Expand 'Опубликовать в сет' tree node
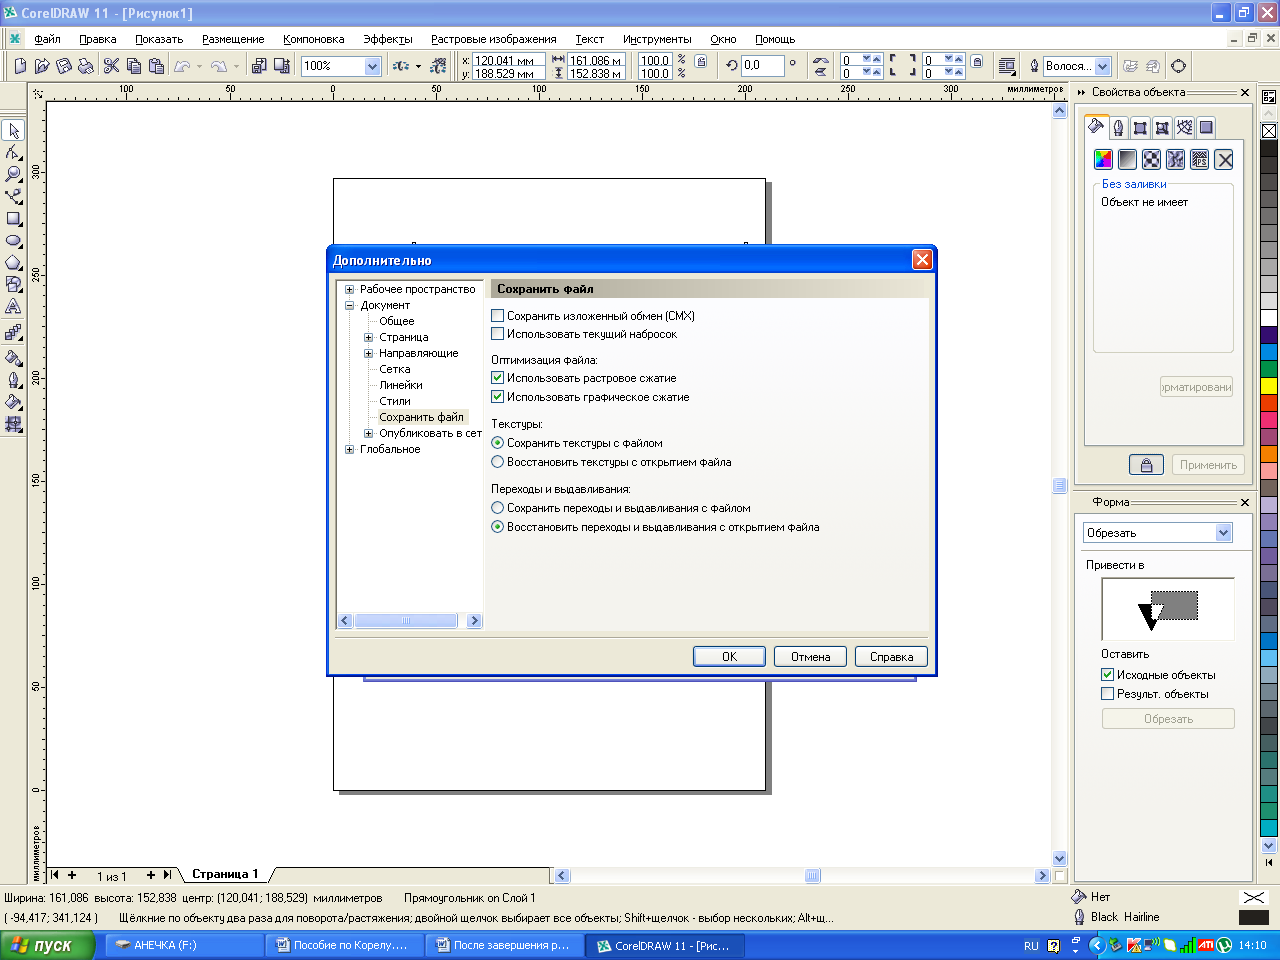1280x960 pixels. pos(369,433)
